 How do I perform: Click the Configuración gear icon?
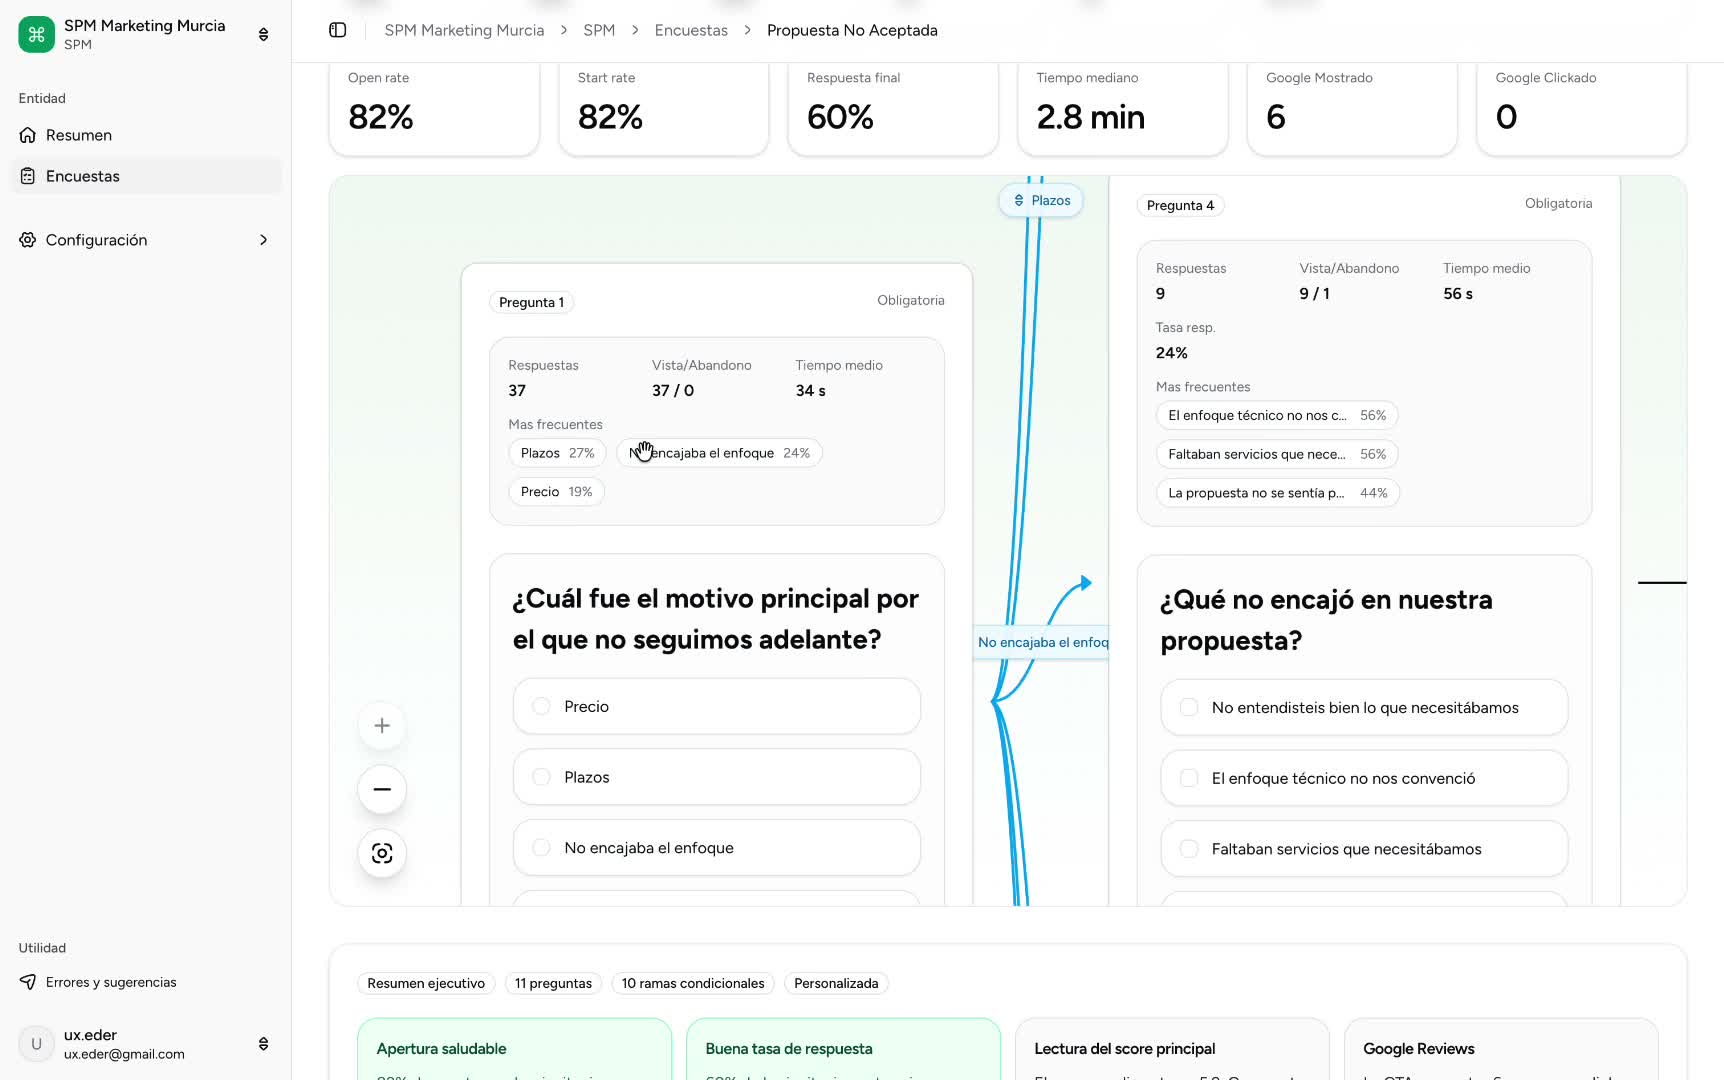28,240
